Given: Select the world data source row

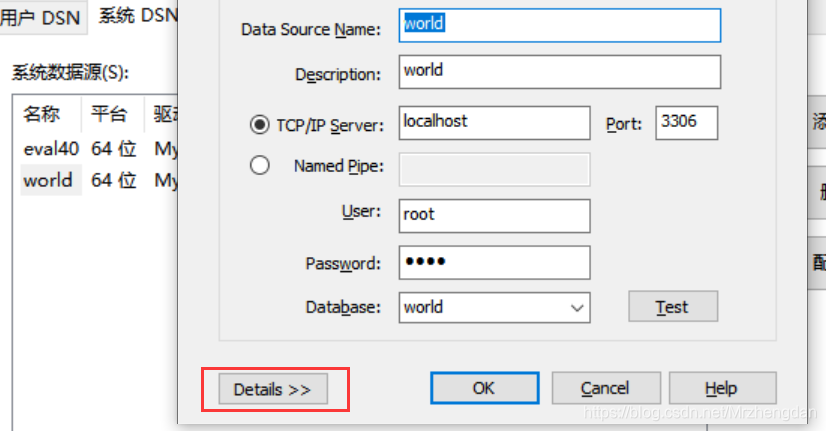Looking at the screenshot, I should coord(100,180).
